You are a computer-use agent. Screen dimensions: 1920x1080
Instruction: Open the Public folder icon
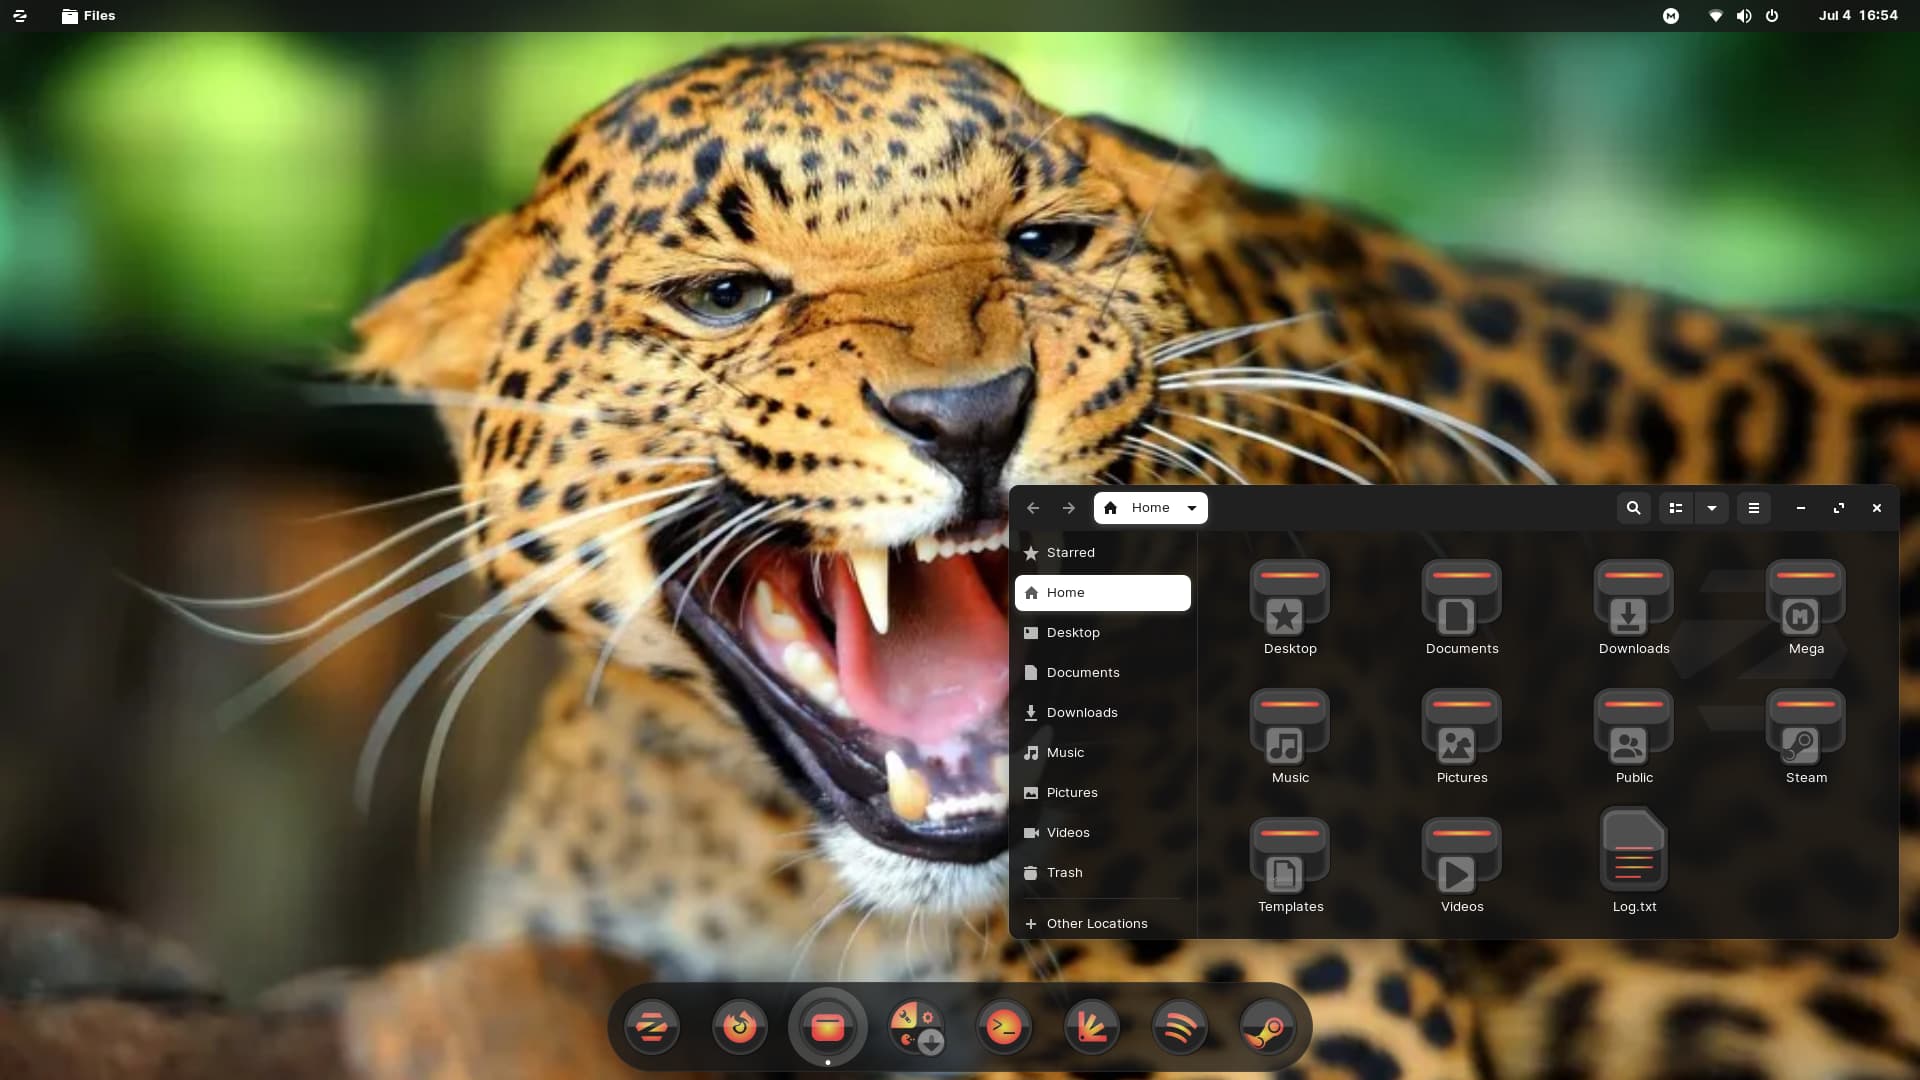[x=1634, y=727]
